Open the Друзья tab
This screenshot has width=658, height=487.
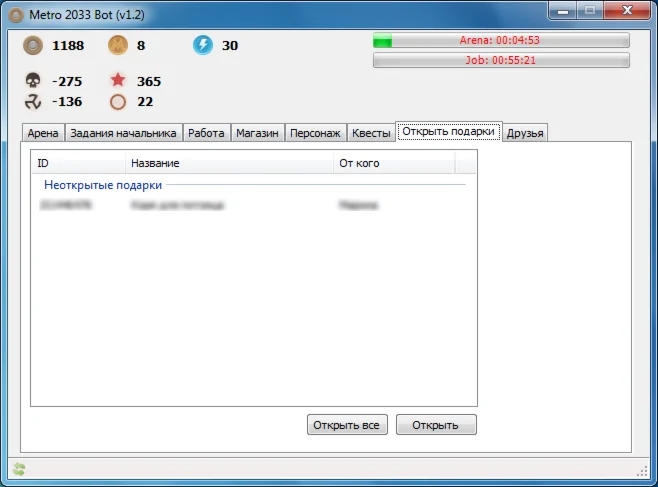[x=525, y=133]
